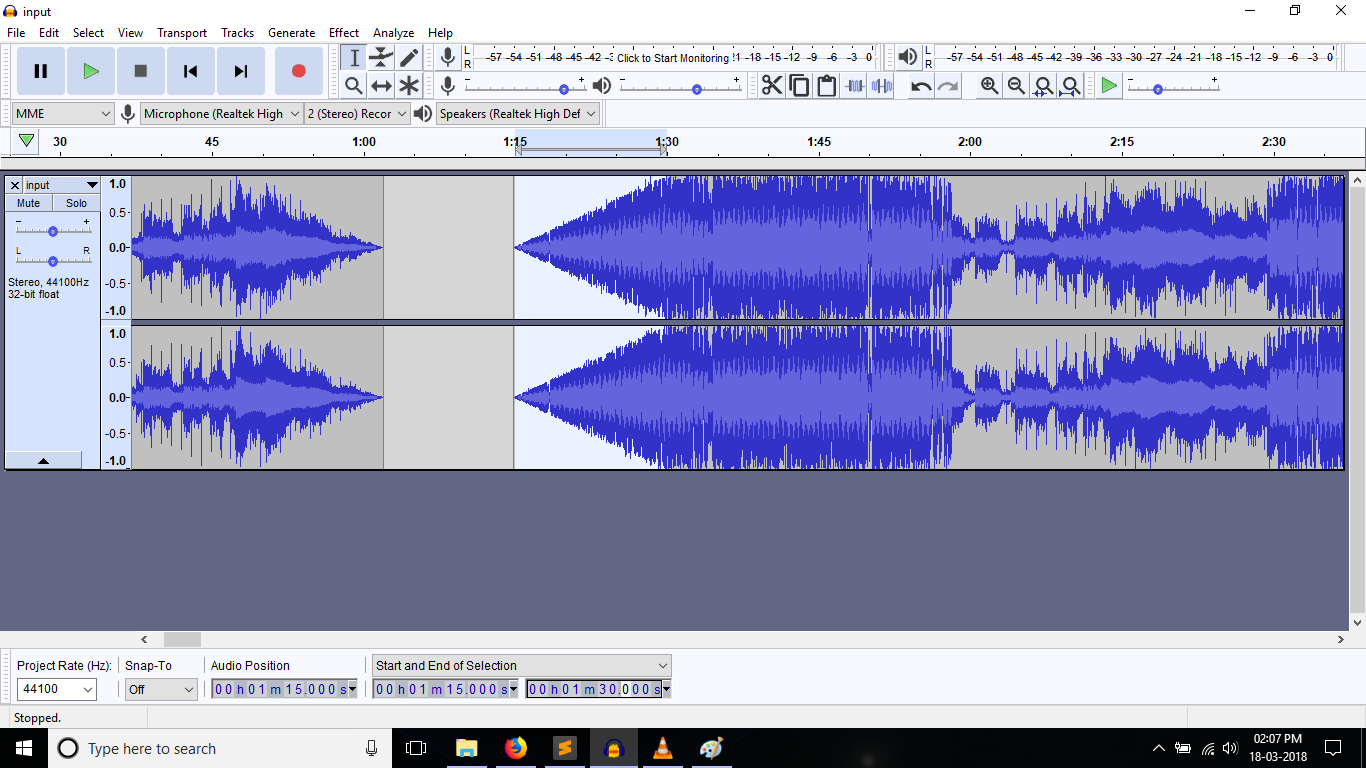Click to Start Monitoring the recording meter

(x=672, y=58)
